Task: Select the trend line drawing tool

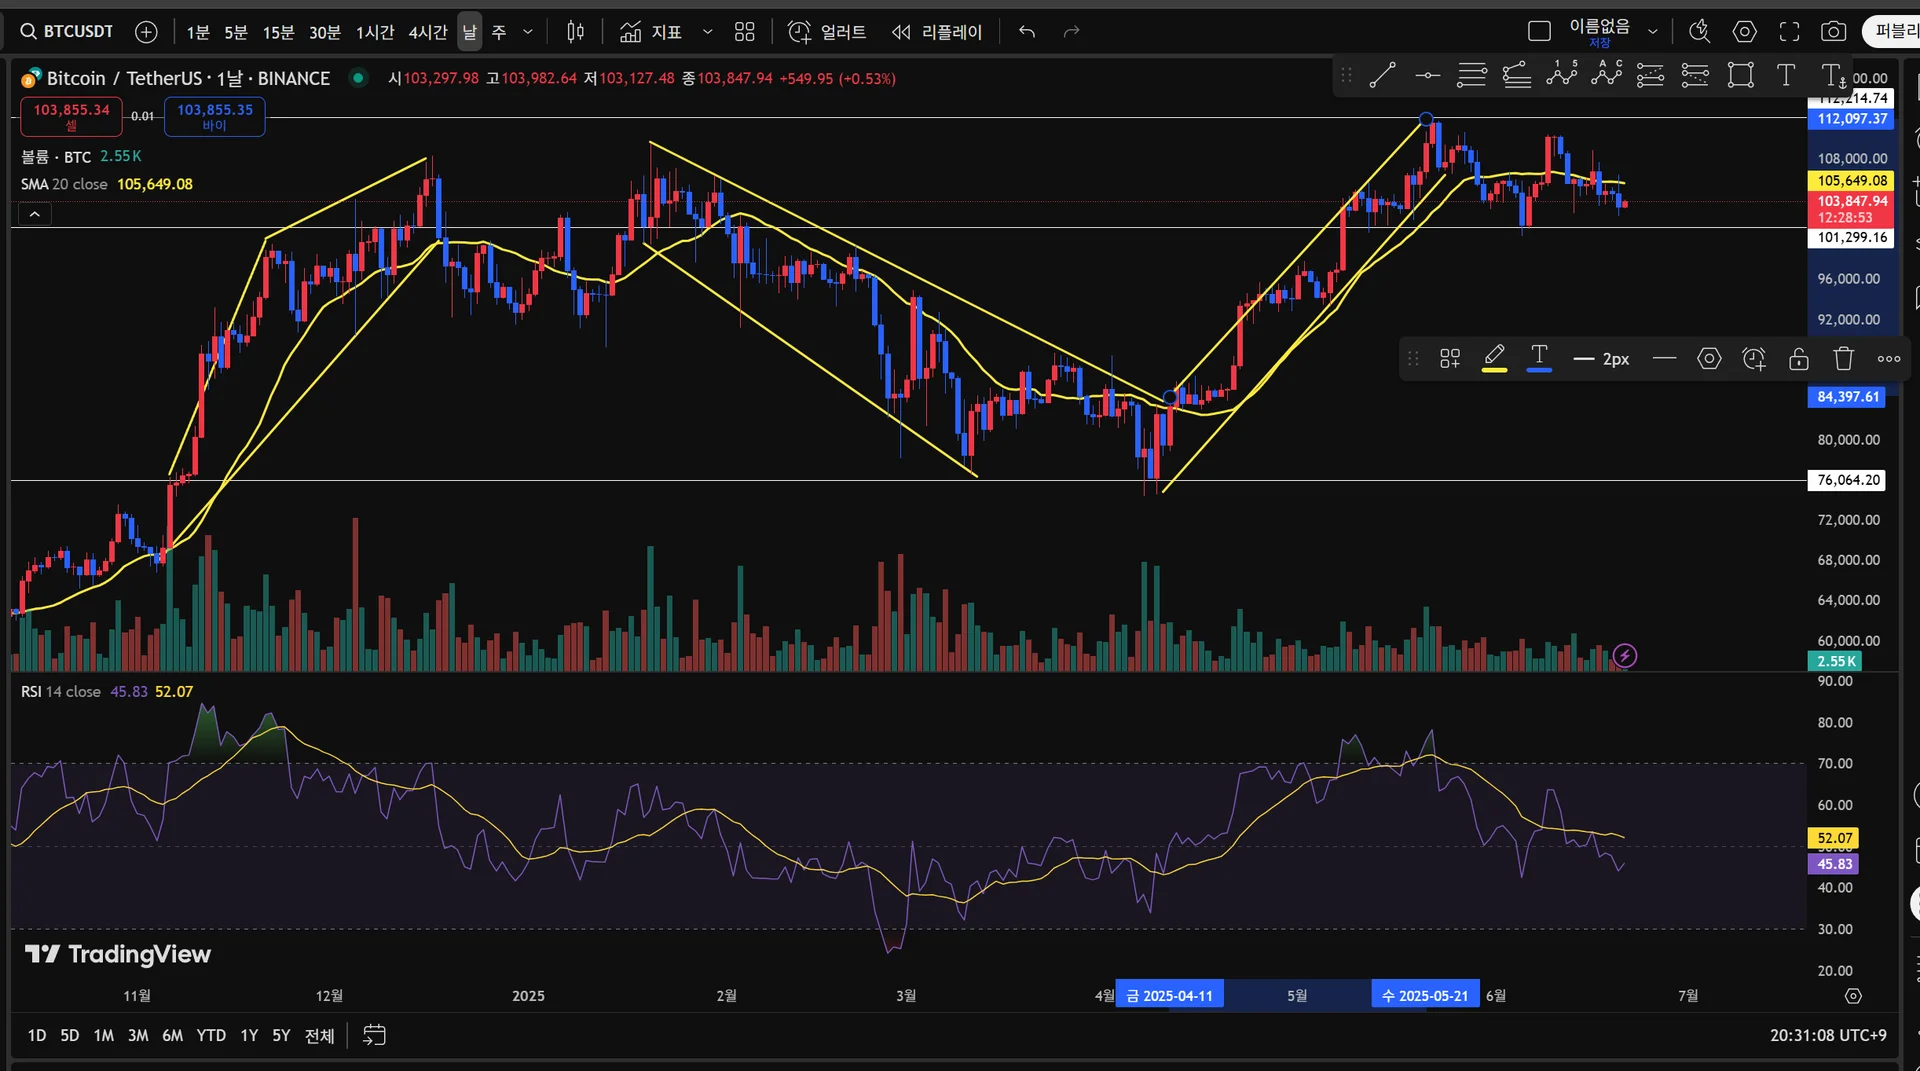Action: 1382,75
